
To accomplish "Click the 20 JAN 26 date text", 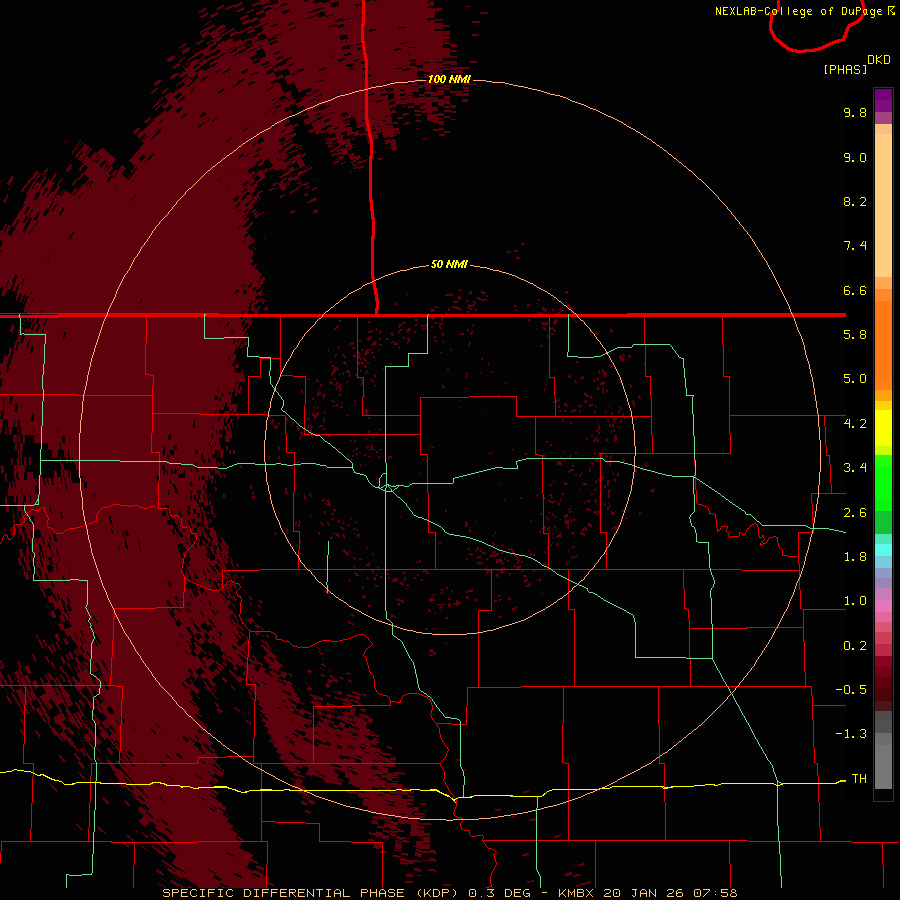I will 643,893.
